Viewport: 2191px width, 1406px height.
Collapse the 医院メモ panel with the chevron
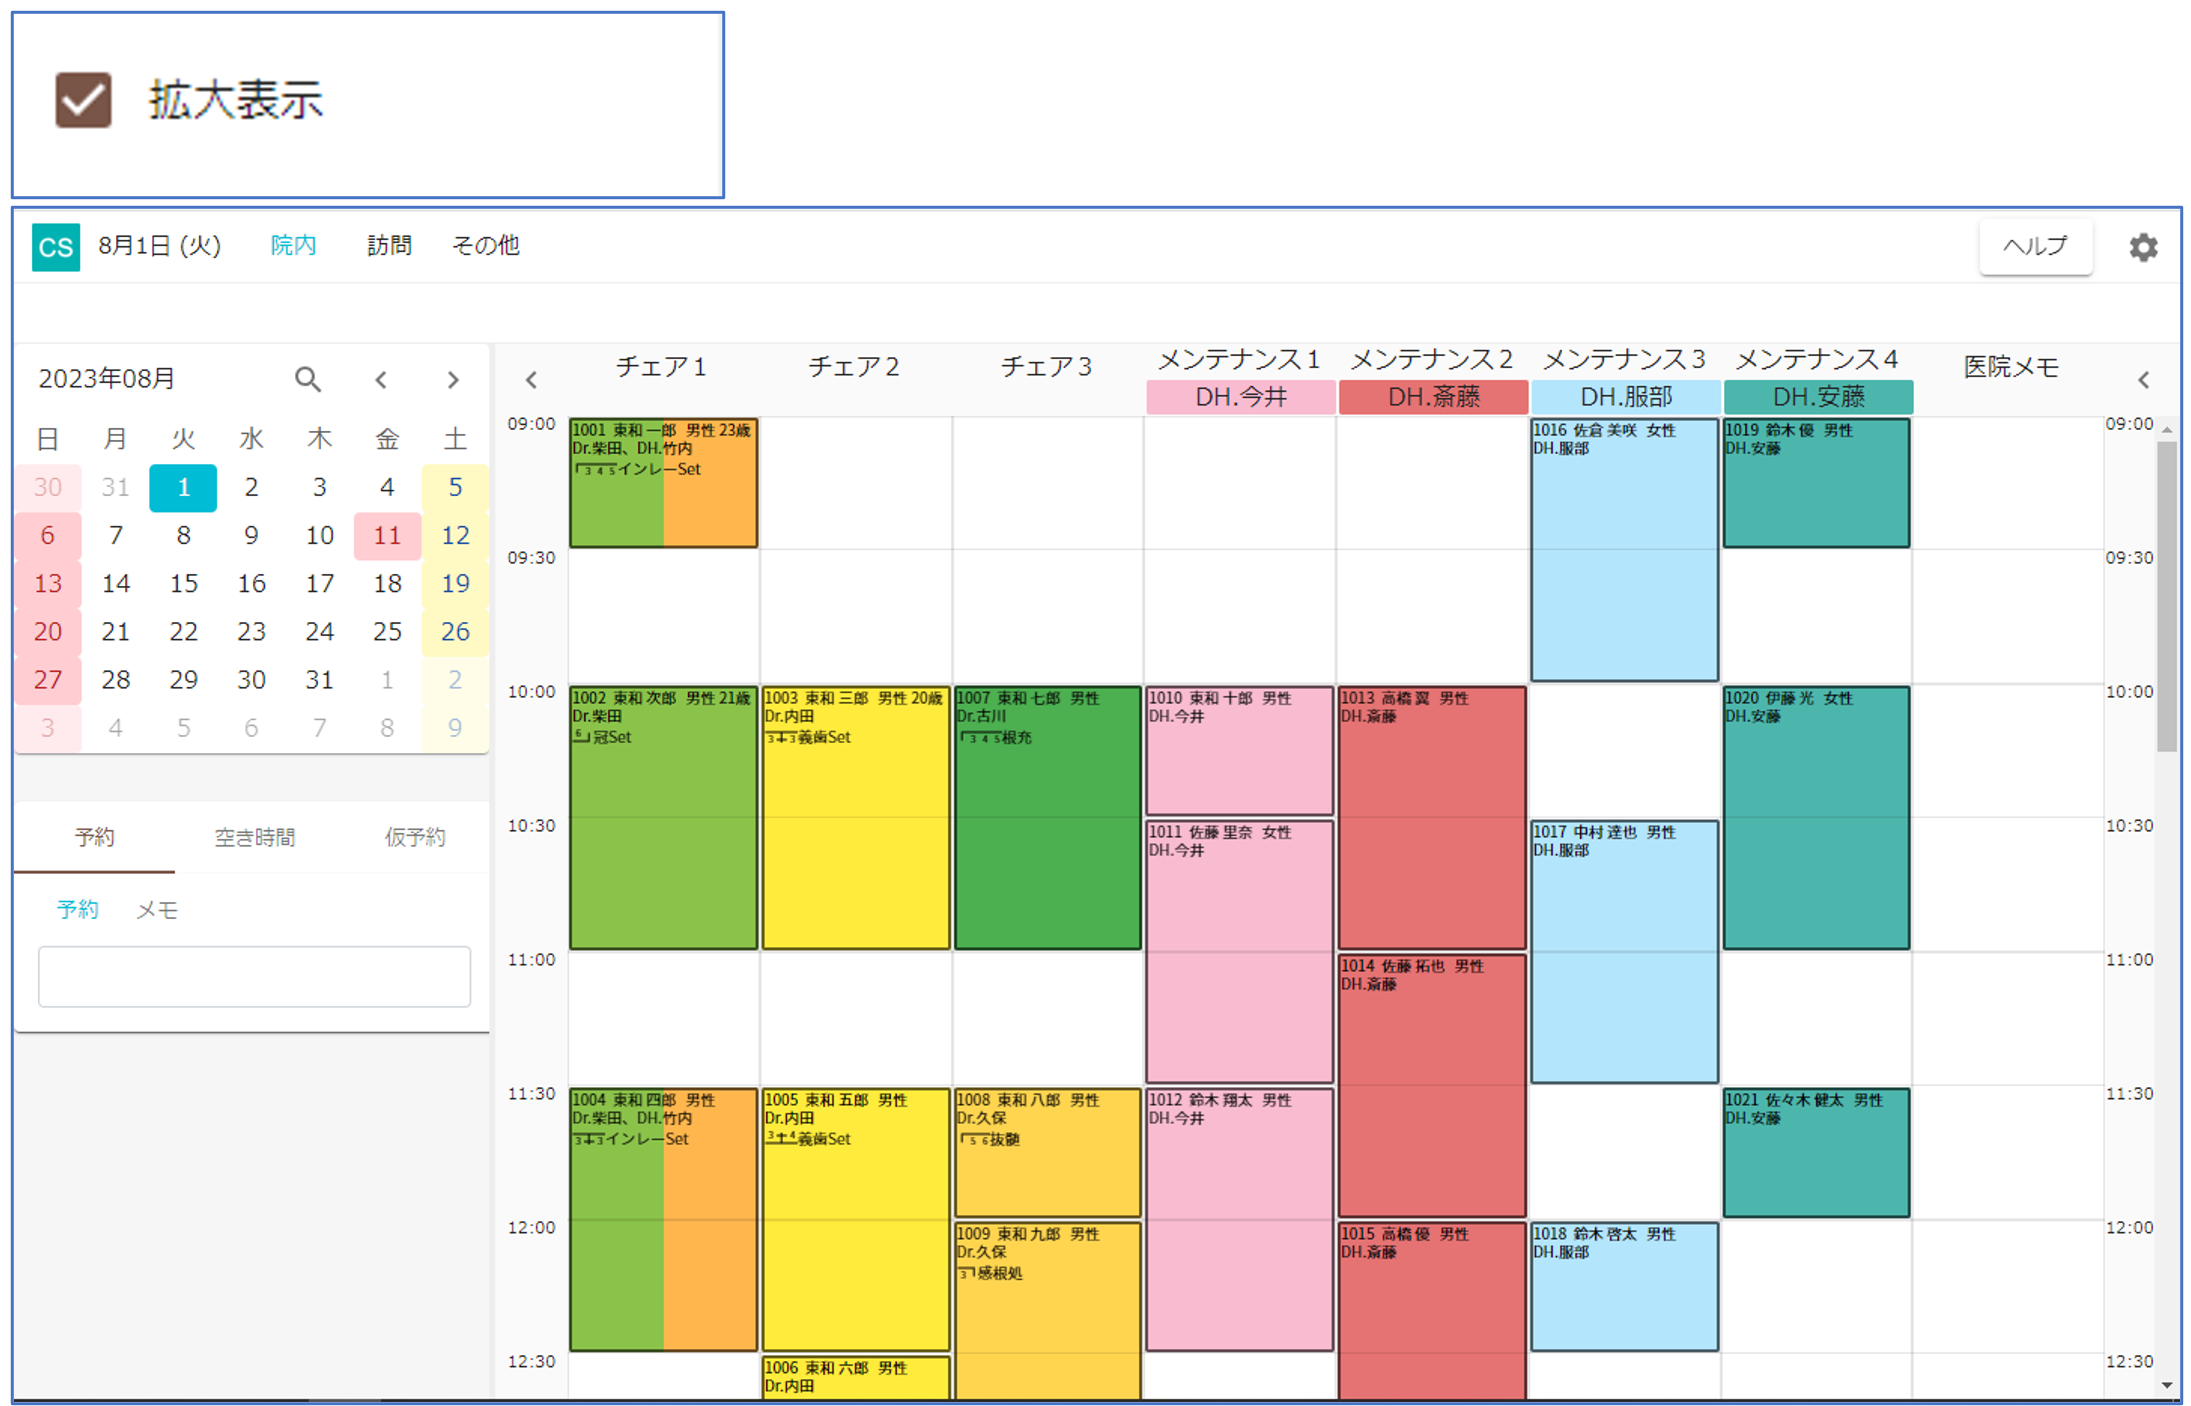[2143, 380]
